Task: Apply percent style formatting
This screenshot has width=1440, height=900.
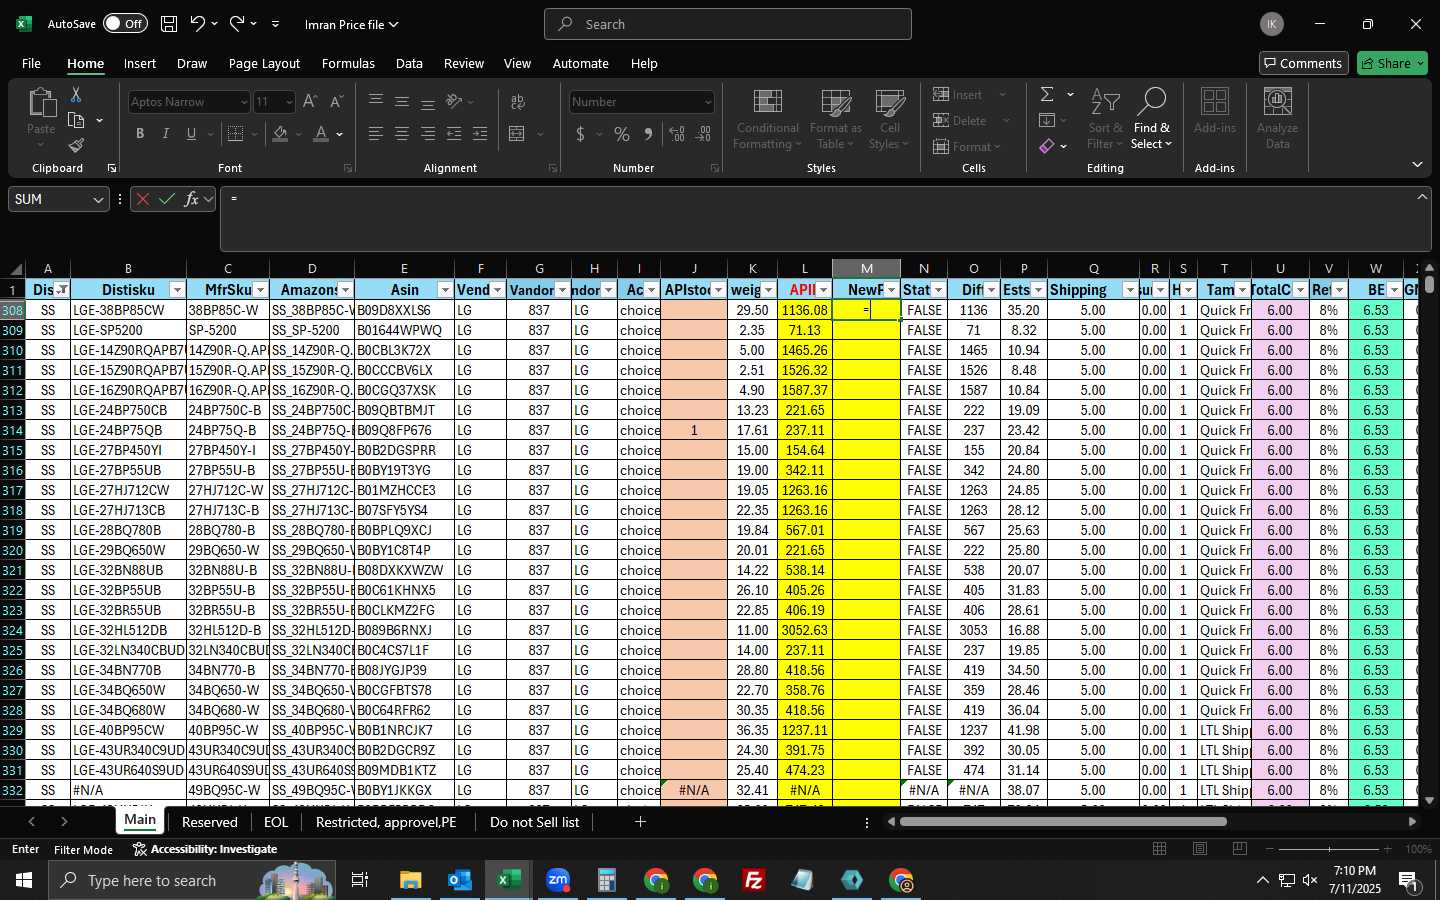Action: (x=622, y=134)
